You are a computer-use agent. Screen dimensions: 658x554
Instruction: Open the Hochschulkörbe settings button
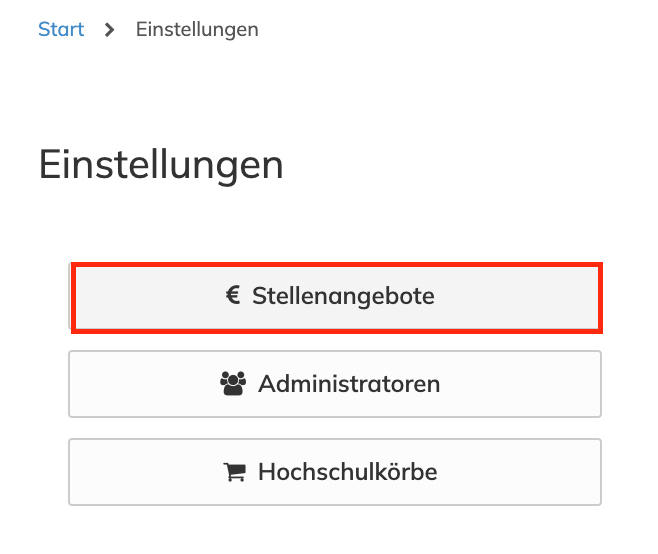(x=335, y=472)
